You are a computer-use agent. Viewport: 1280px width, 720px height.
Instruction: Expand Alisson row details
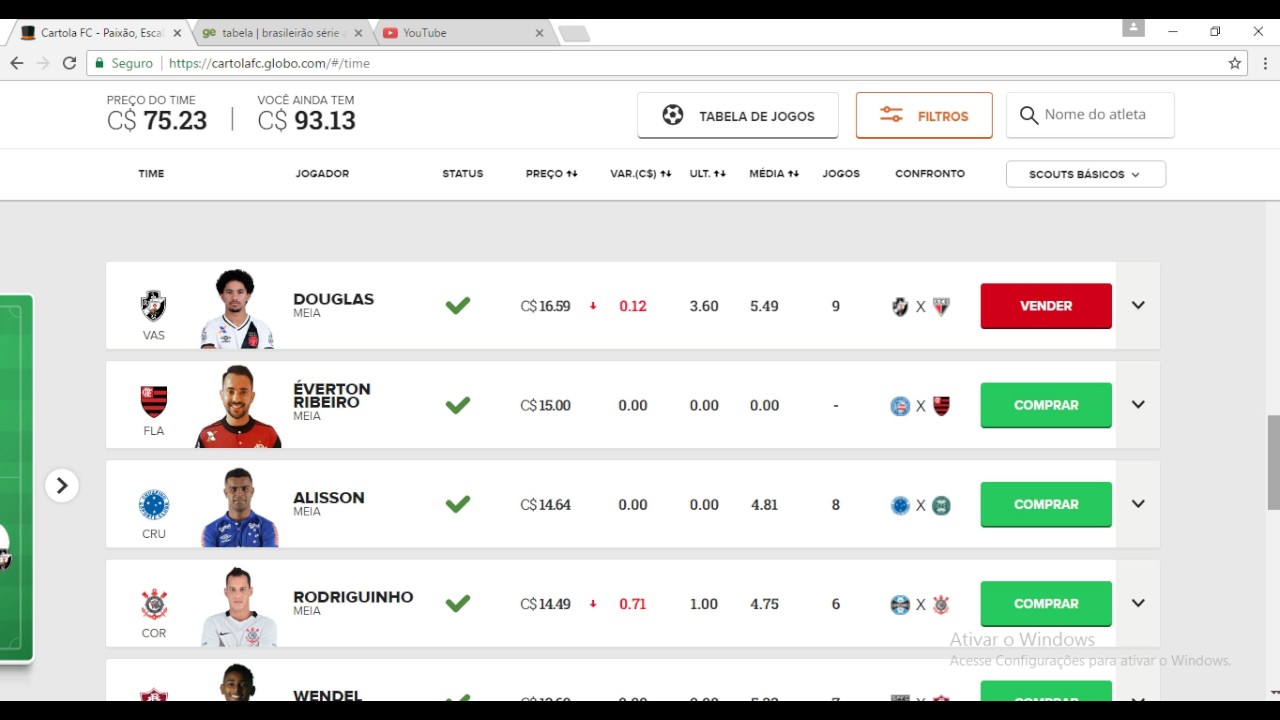point(1138,503)
